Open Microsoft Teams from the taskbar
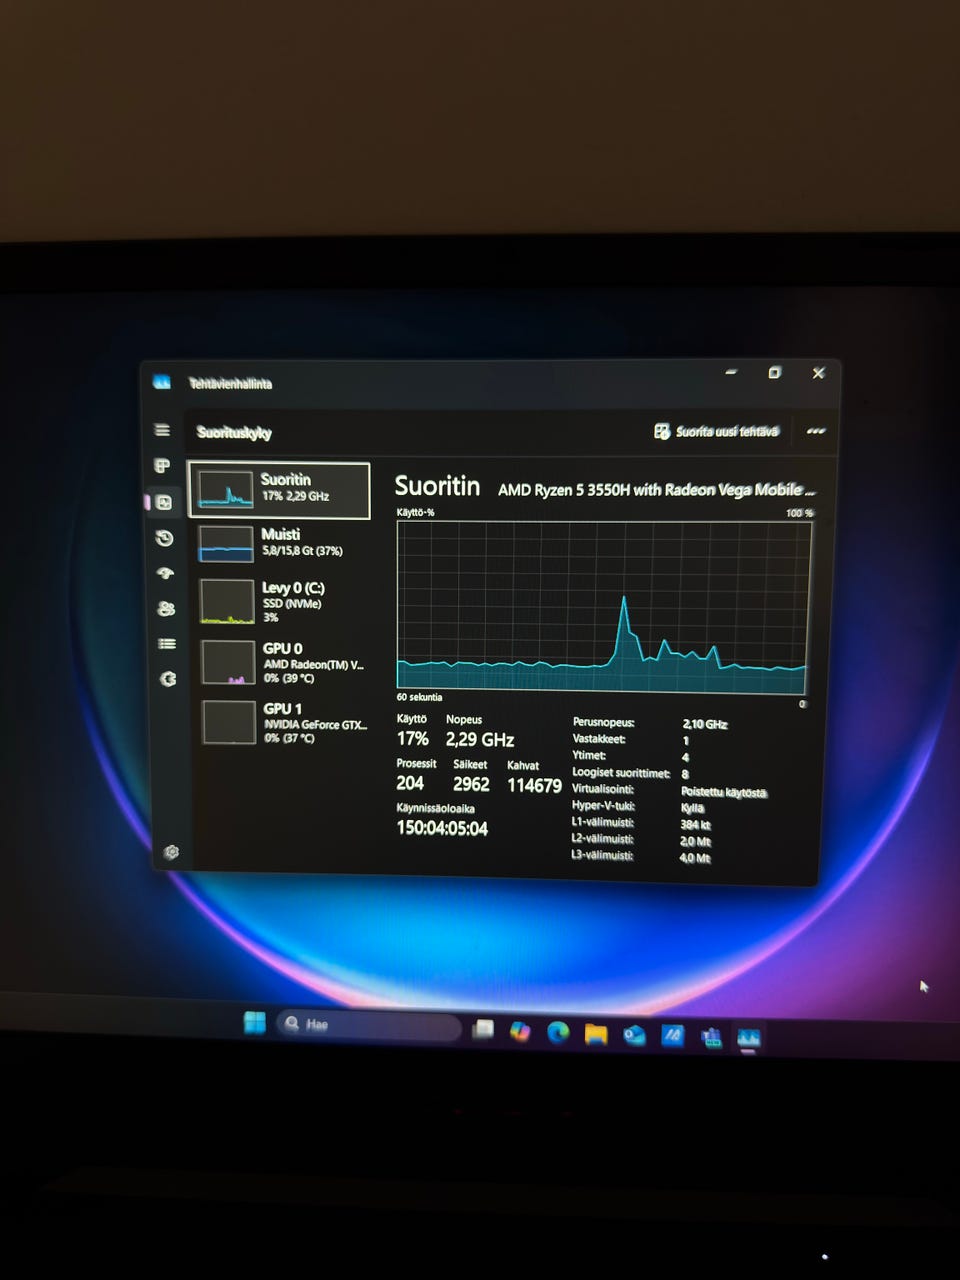Image resolution: width=960 pixels, height=1280 pixels. point(711,1037)
